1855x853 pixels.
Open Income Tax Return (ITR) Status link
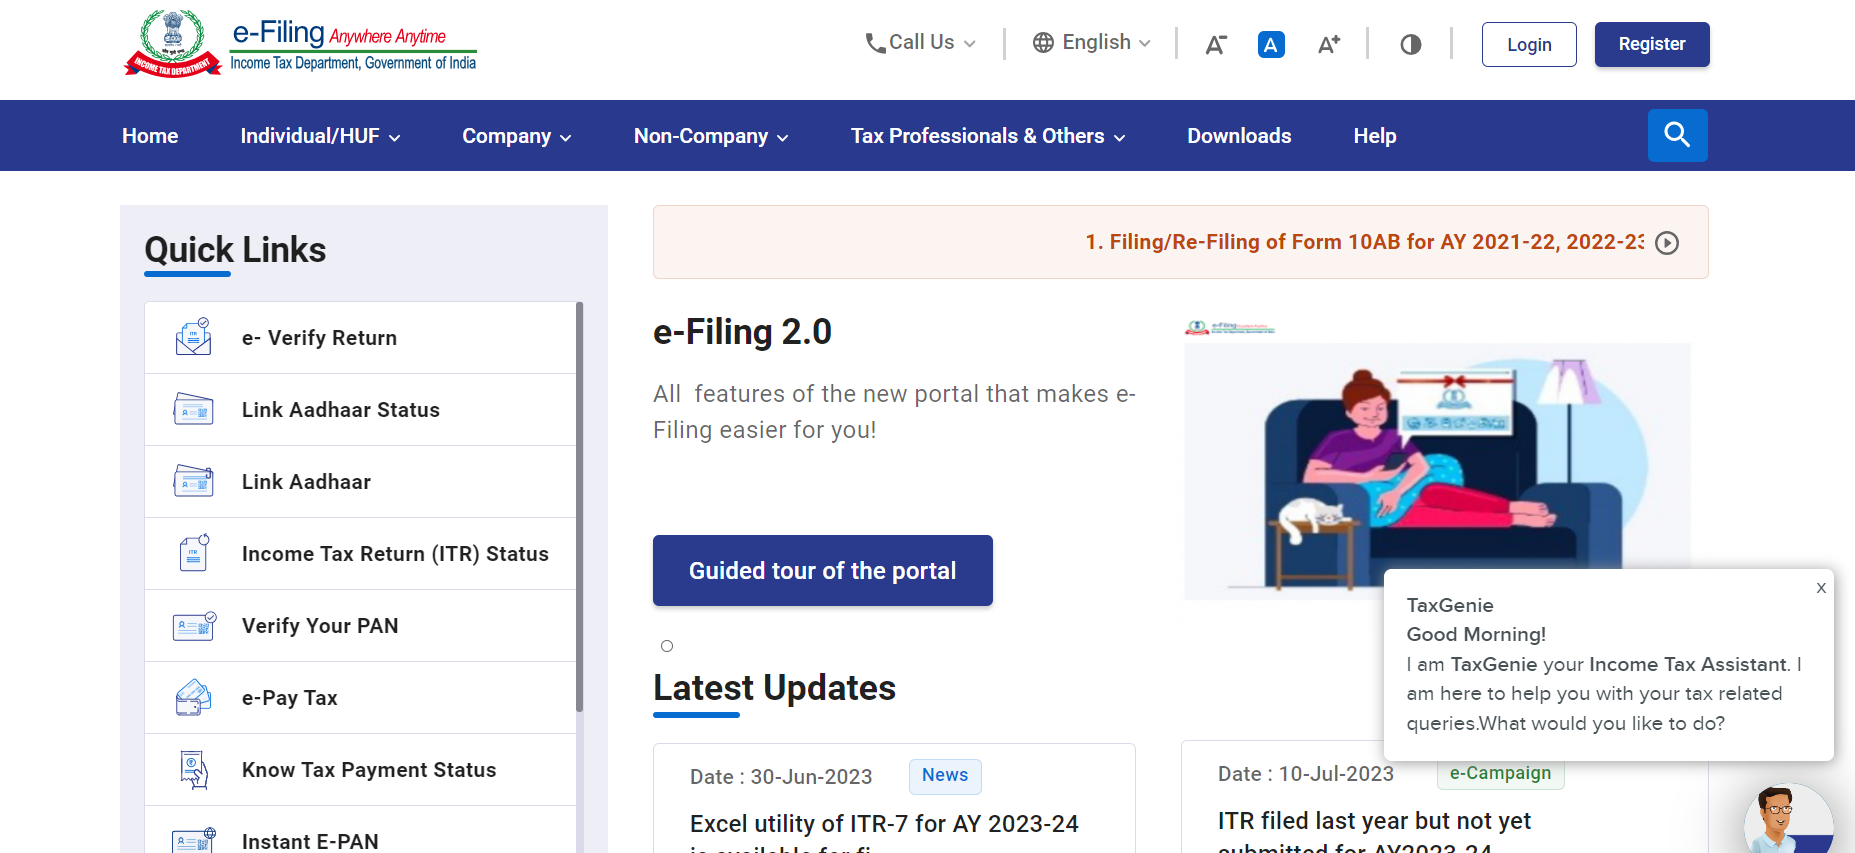[360, 554]
